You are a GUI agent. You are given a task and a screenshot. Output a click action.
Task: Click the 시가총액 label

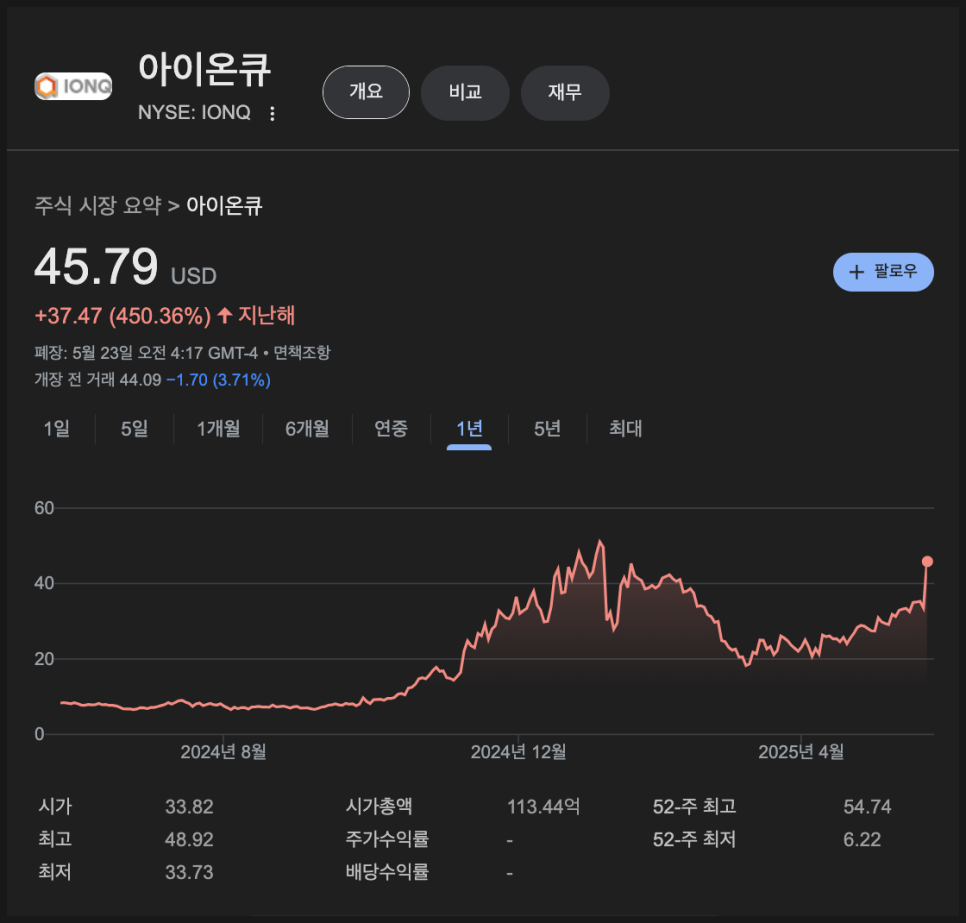(379, 806)
